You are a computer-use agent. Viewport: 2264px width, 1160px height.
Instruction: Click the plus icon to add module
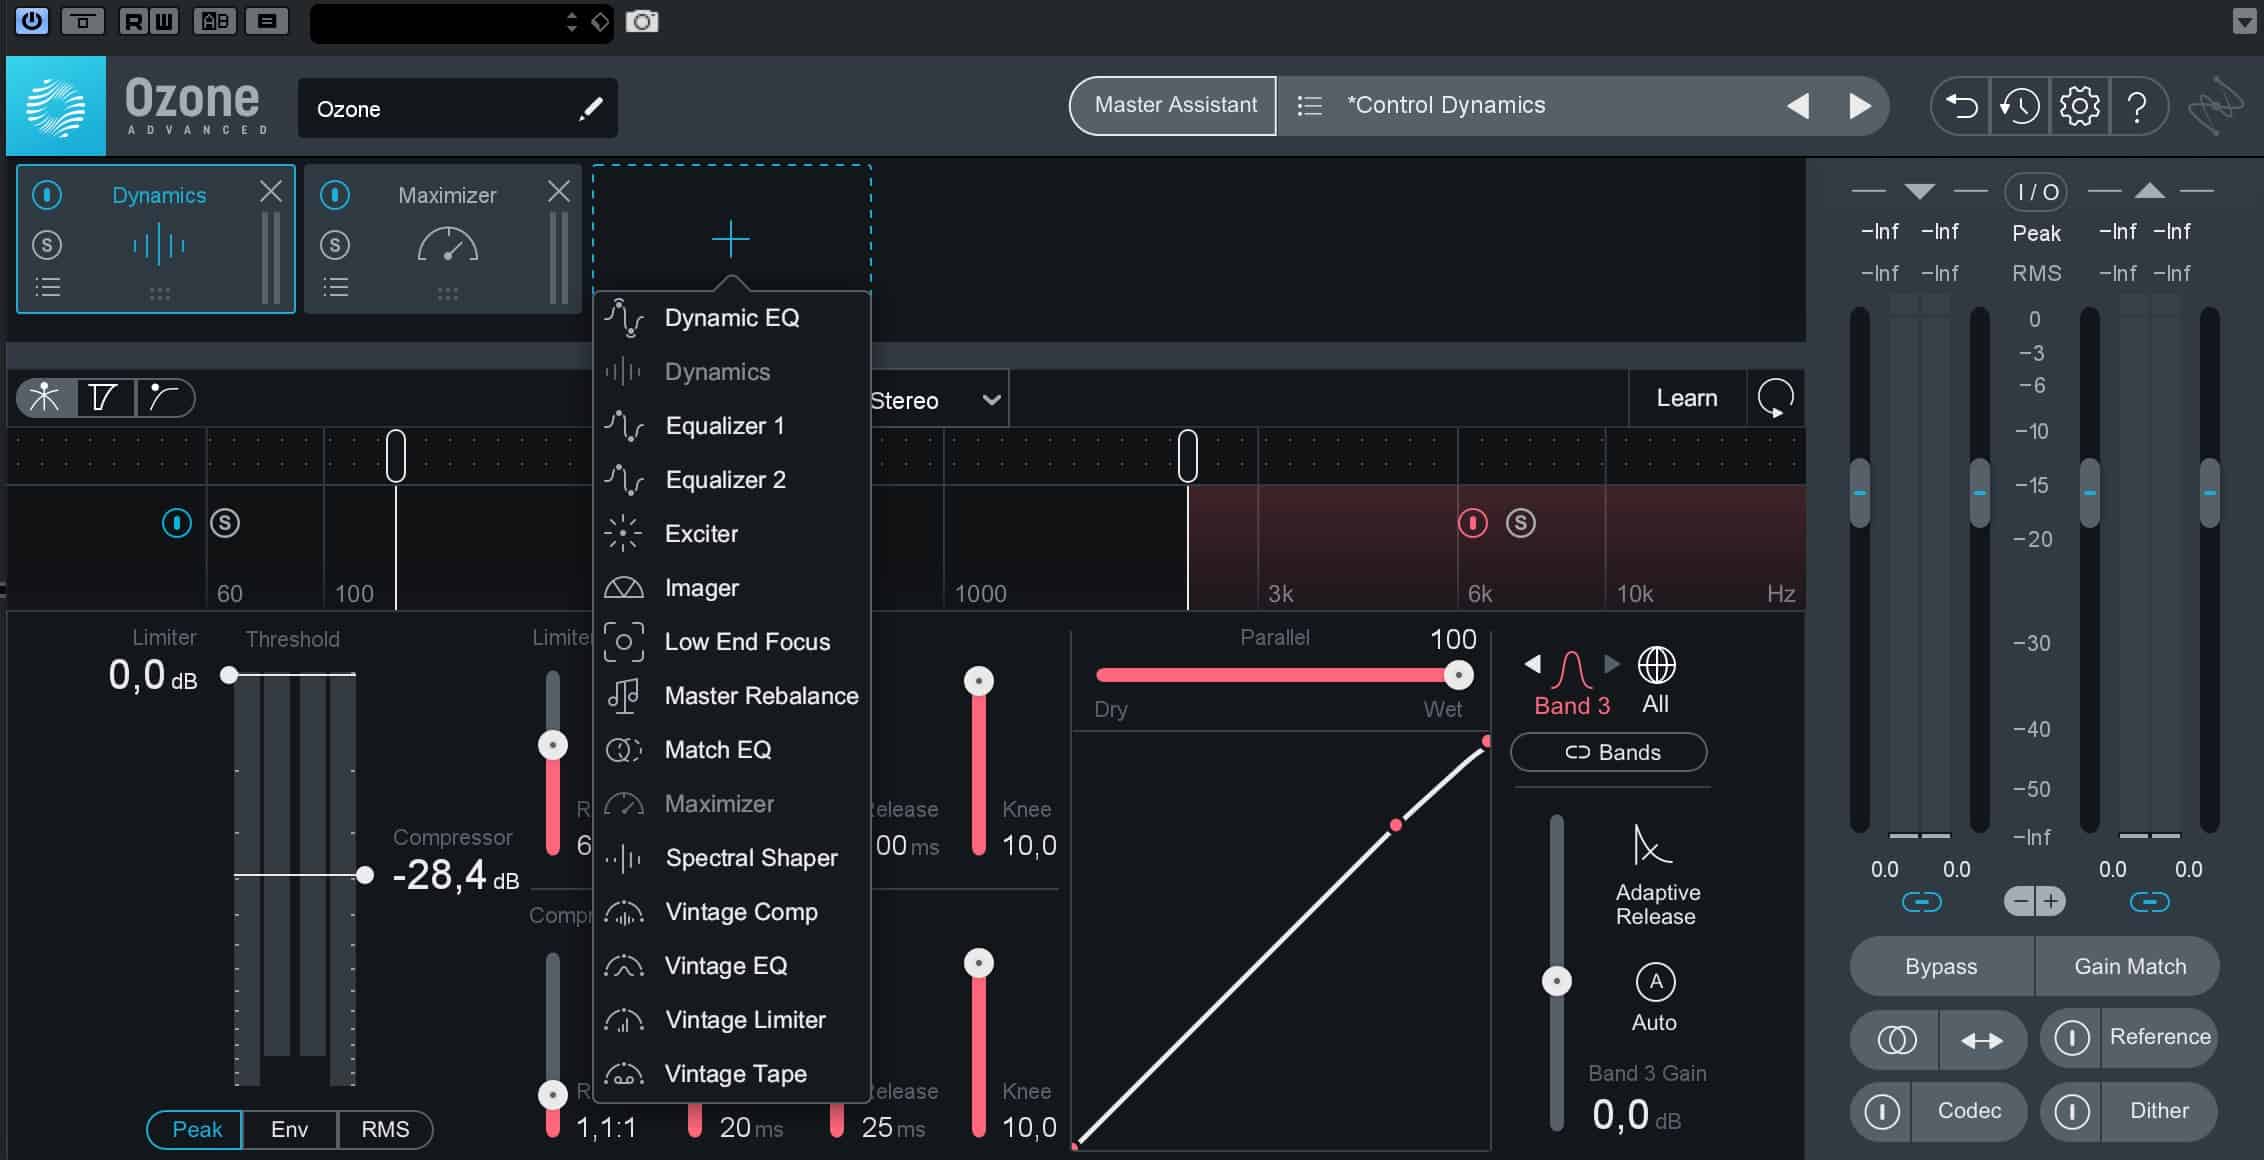tap(731, 239)
